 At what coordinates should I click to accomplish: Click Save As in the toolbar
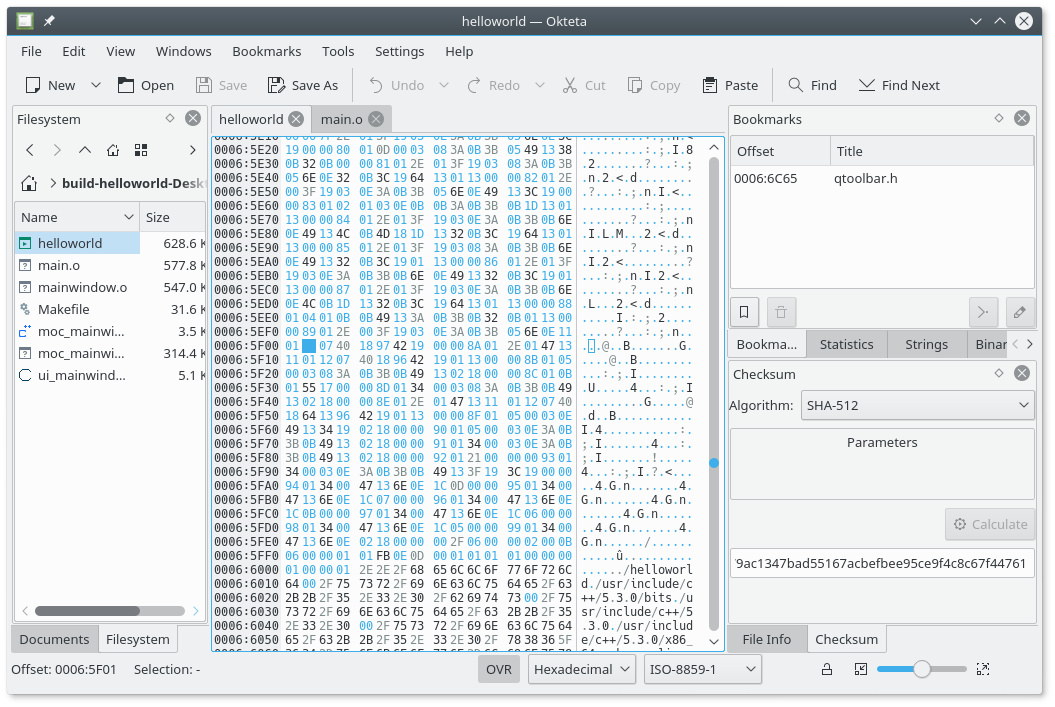302,85
